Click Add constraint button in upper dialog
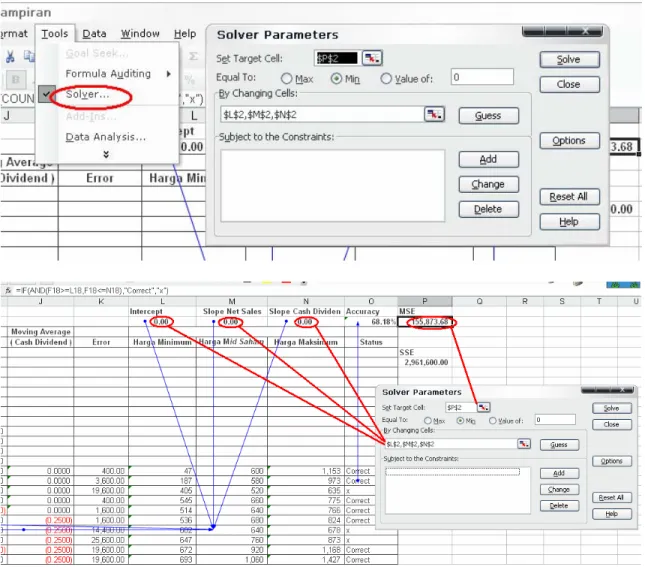This screenshot has width=645, height=567. 488,159
